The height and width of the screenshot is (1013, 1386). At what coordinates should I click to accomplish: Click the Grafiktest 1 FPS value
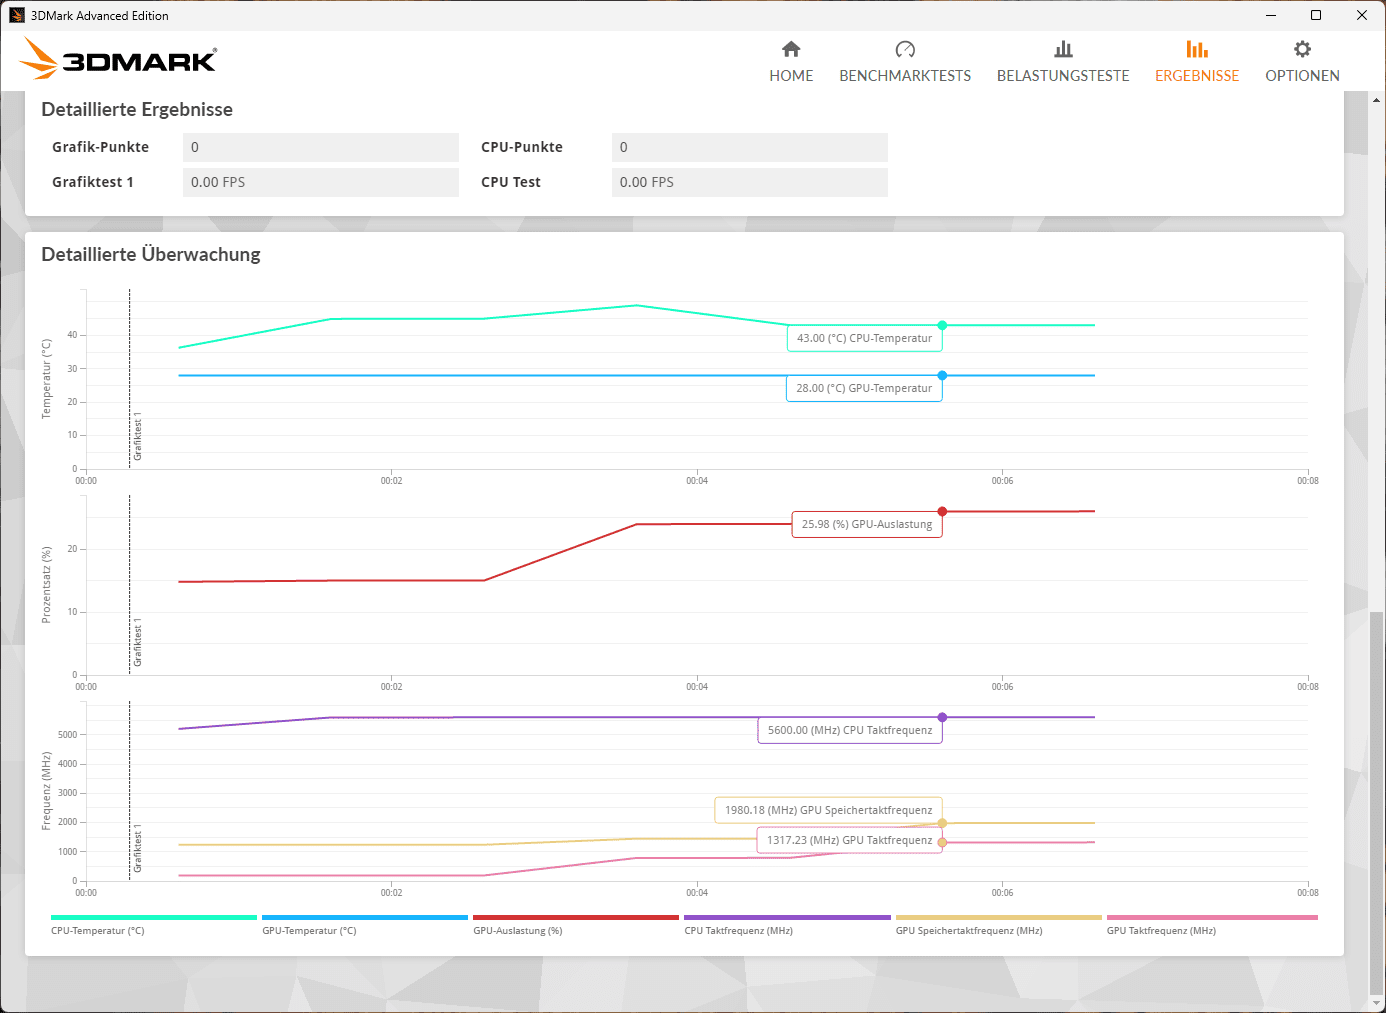coord(321,182)
